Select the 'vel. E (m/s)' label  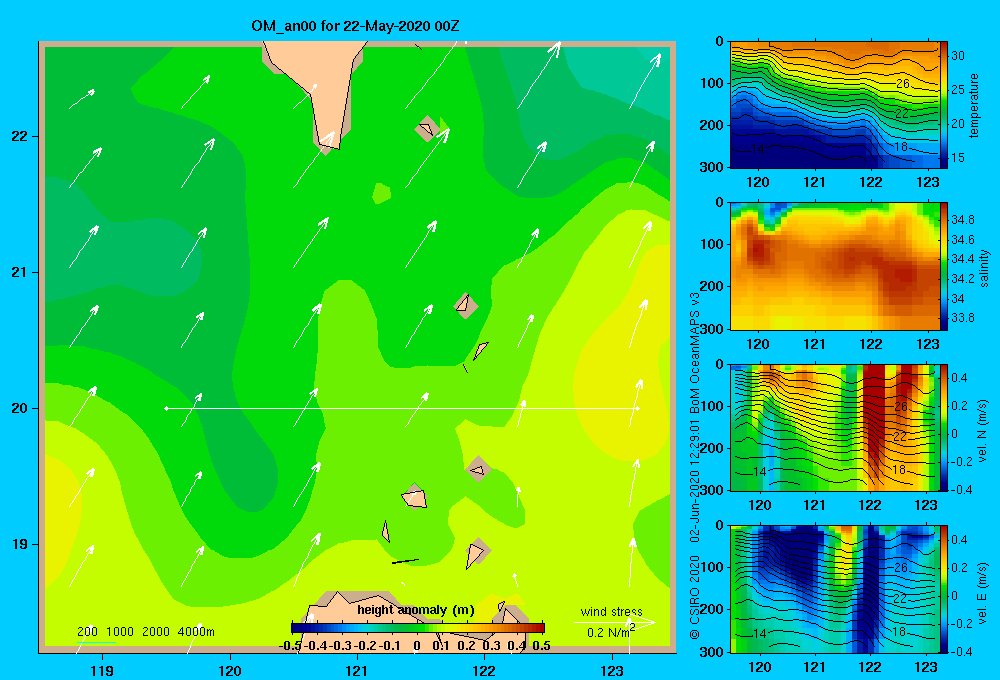pyautogui.click(x=983, y=592)
